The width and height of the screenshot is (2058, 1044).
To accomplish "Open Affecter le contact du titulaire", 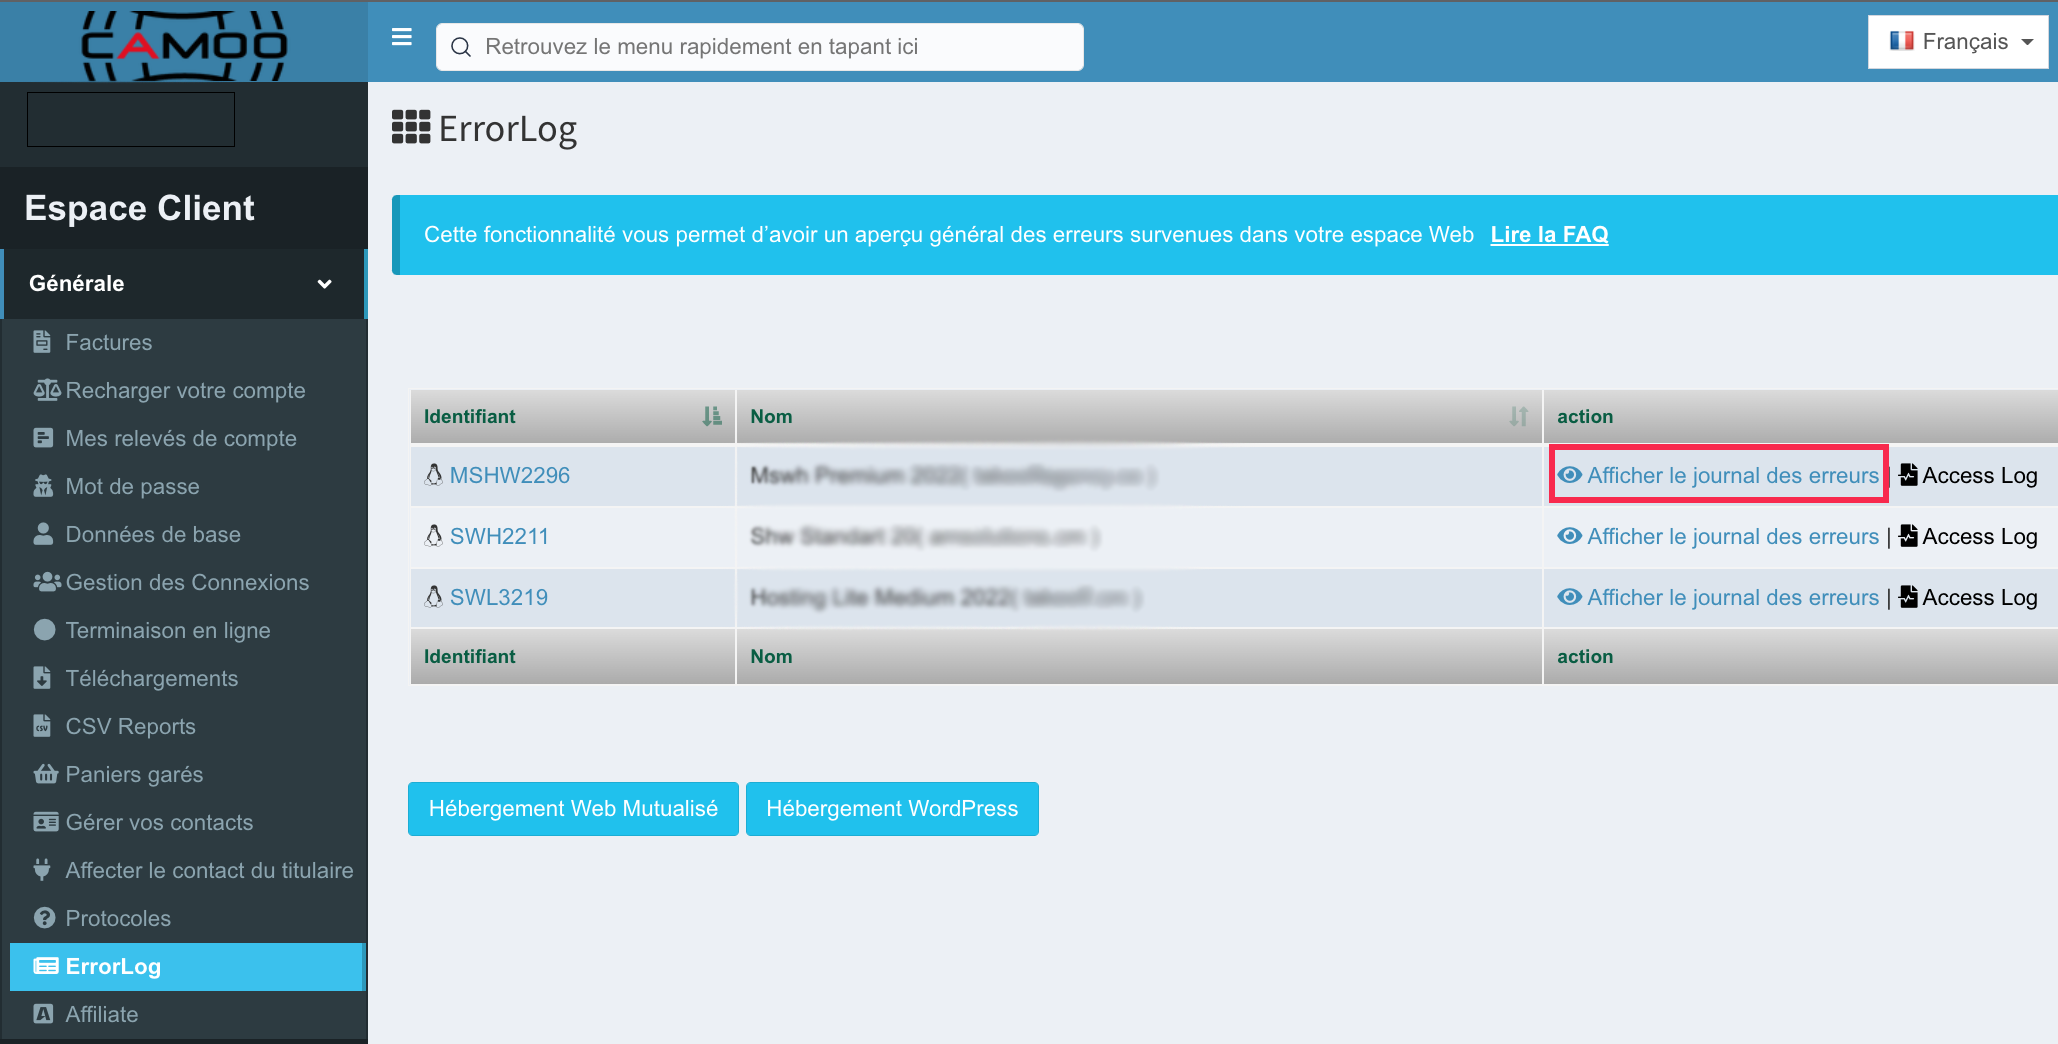I will tap(209, 870).
